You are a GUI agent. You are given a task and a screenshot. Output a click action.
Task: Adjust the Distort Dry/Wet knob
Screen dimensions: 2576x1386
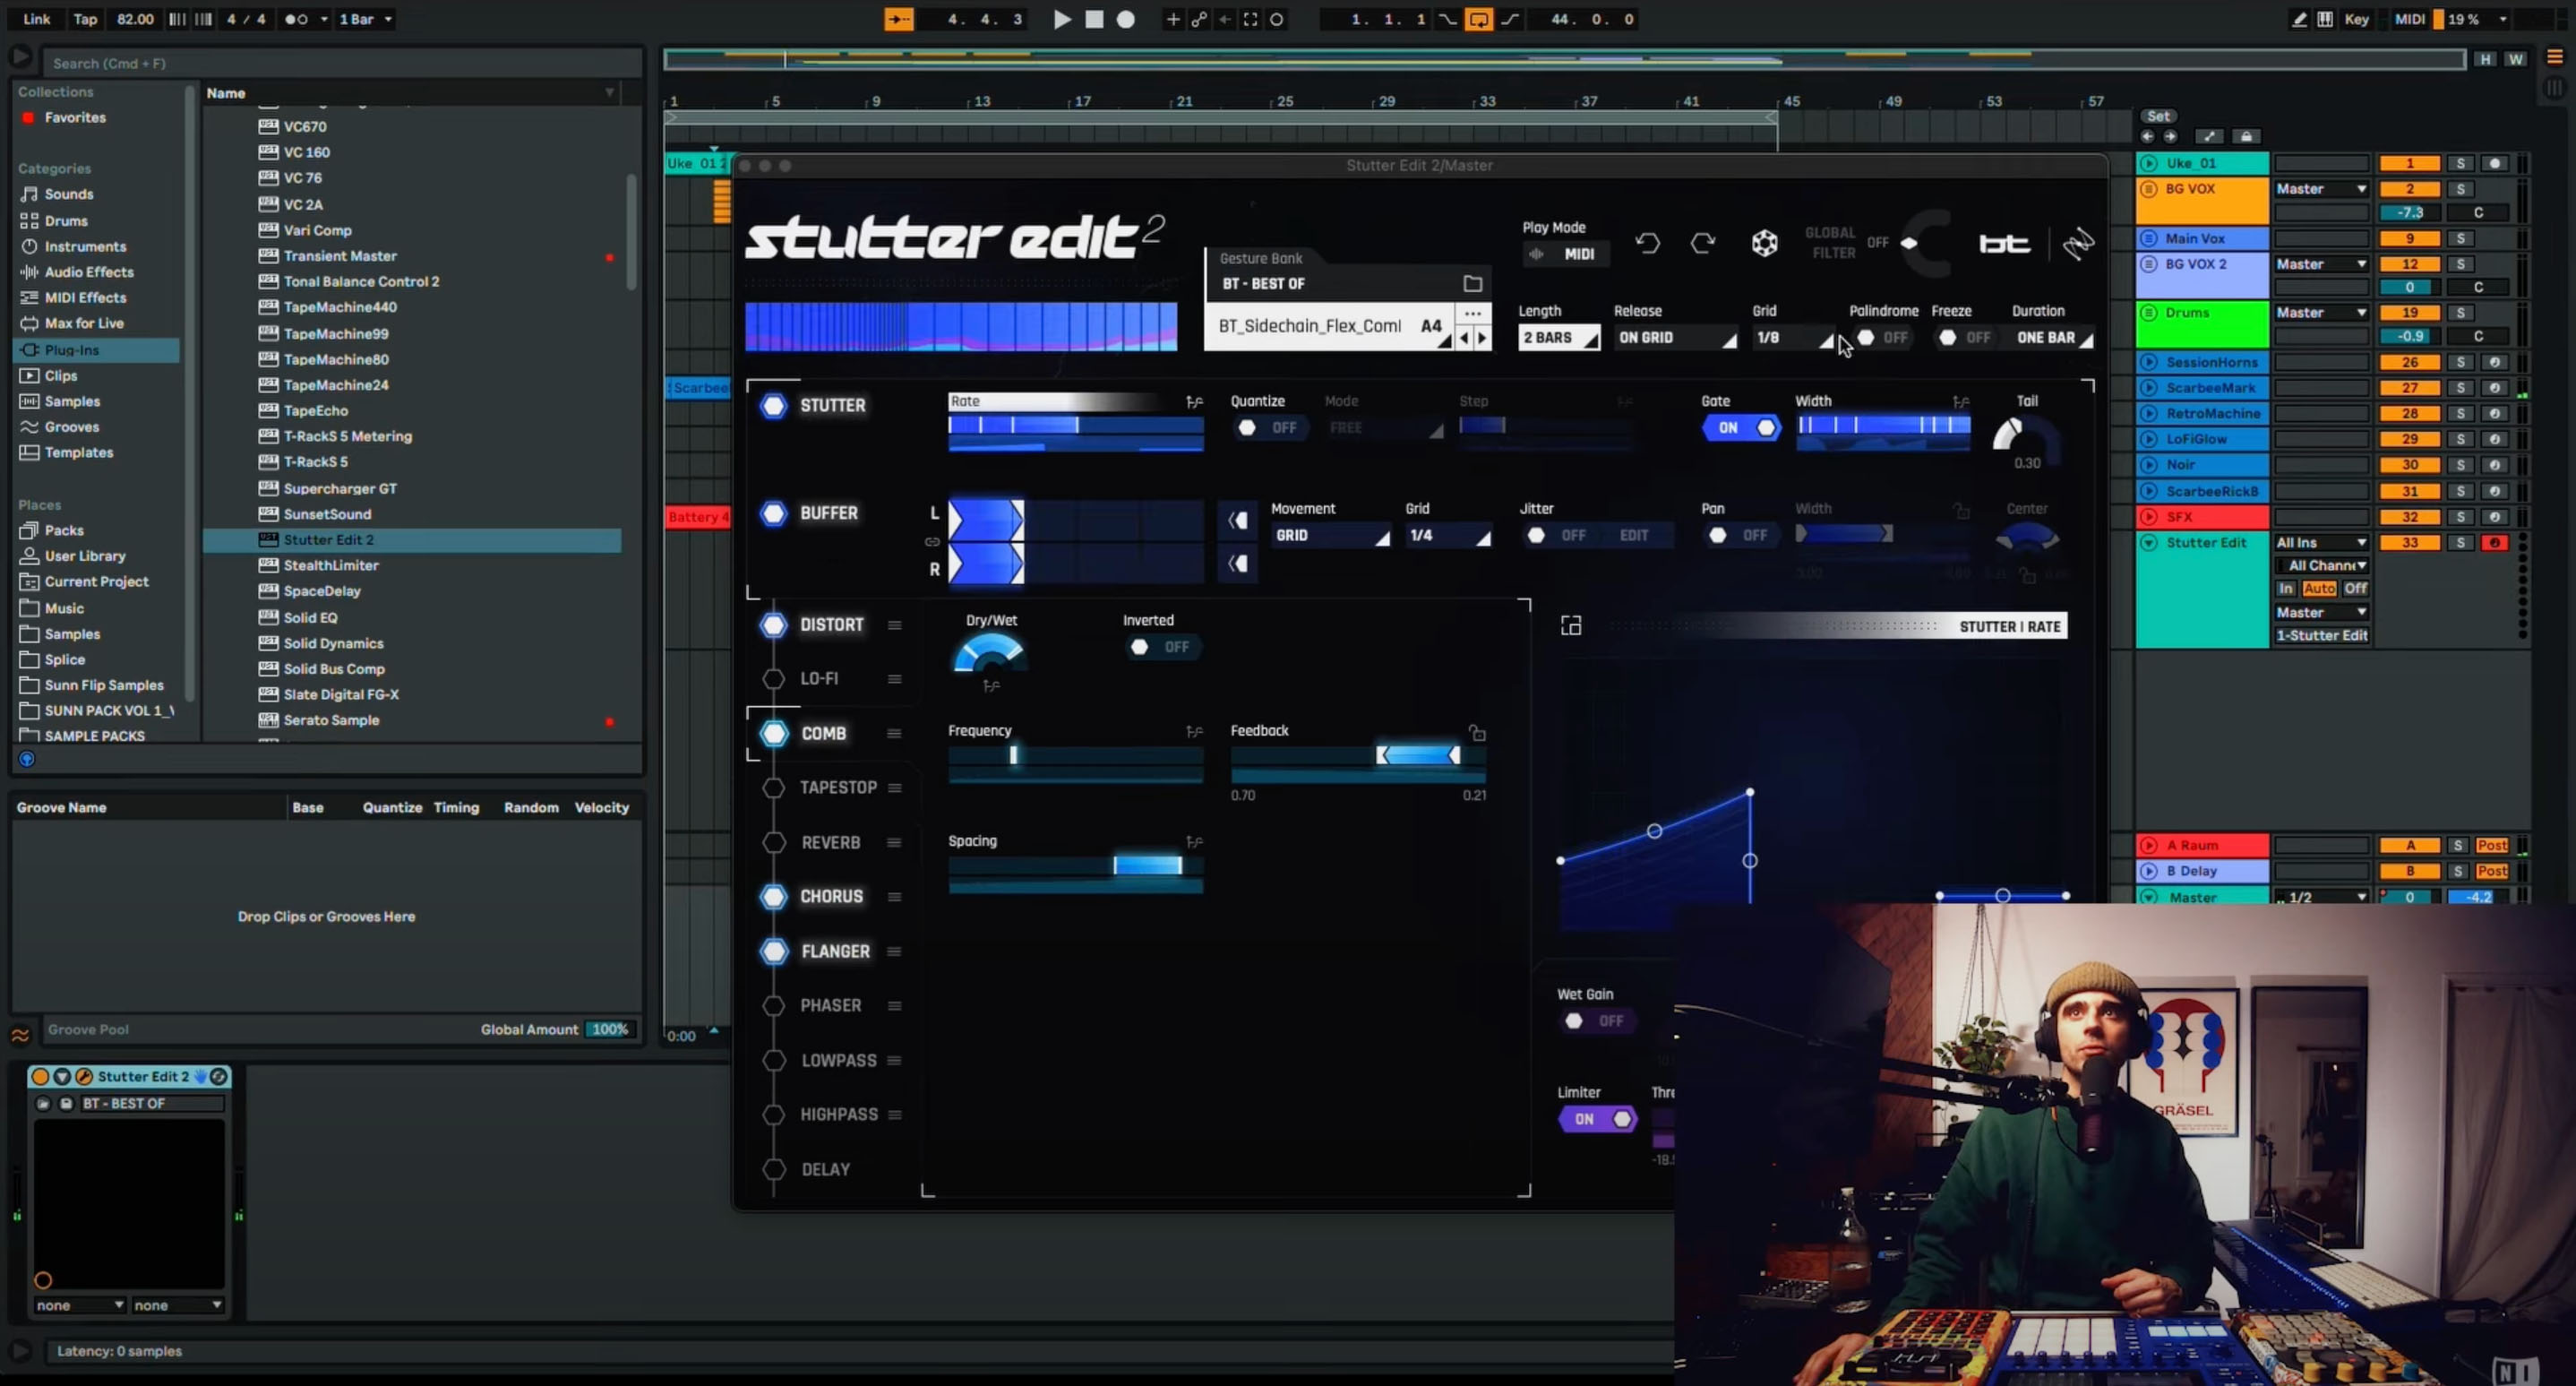(990, 654)
